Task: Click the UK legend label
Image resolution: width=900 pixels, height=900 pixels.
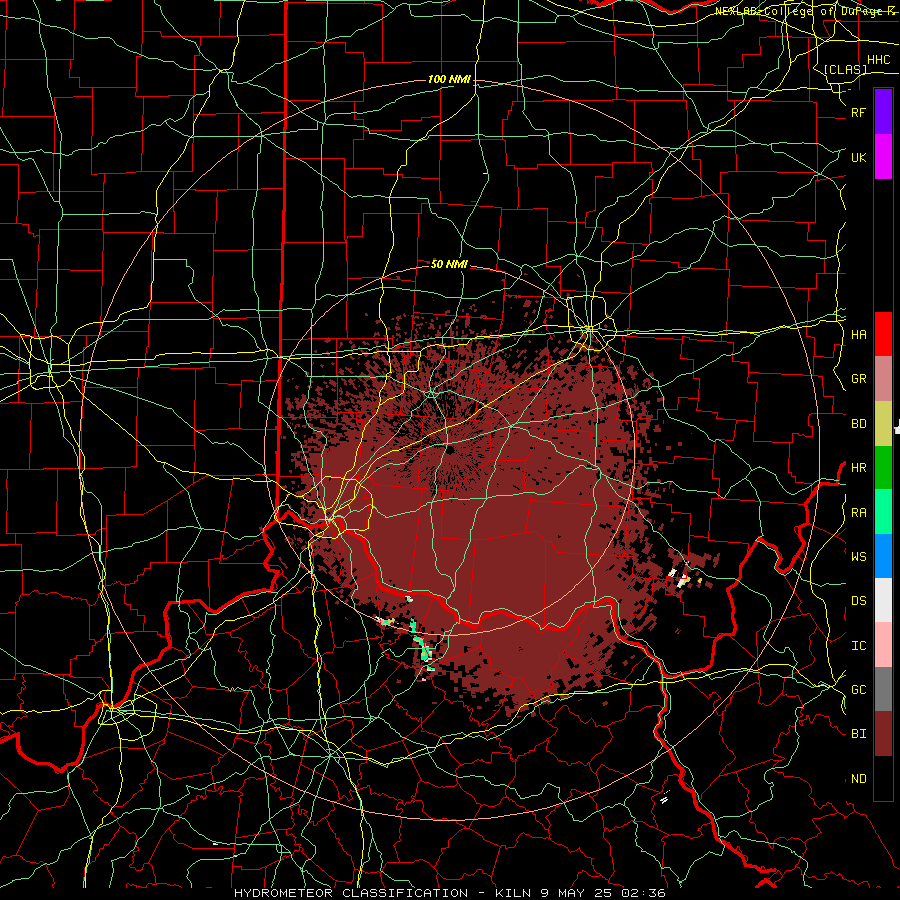Action: pyautogui.click(x=859, y=157)
